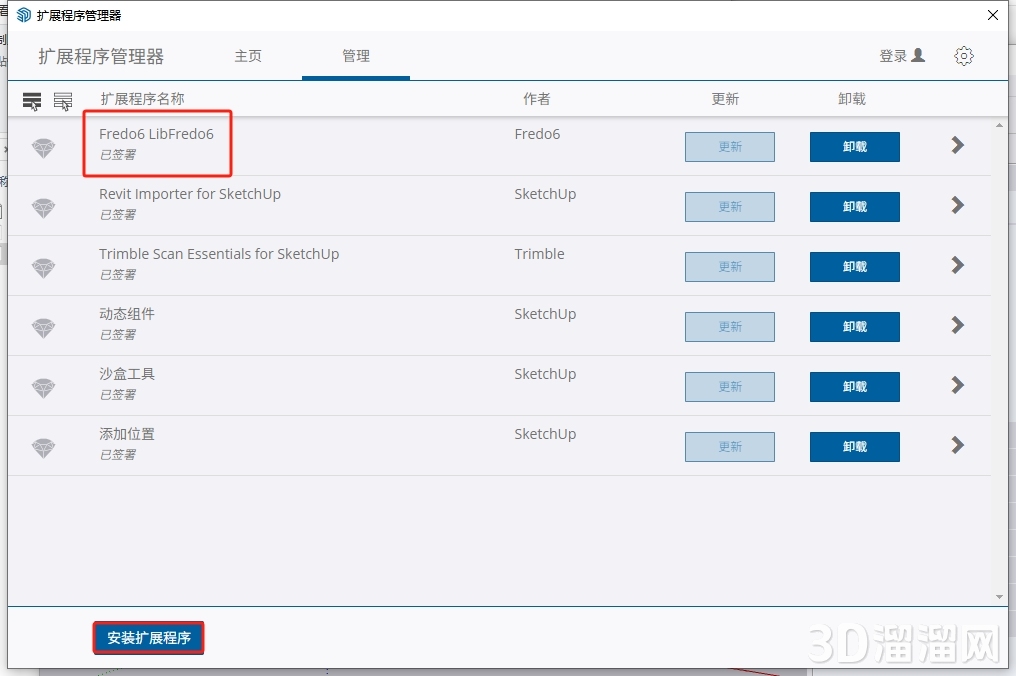Click 更新 button for 沙盒工具

pos(729,387)
